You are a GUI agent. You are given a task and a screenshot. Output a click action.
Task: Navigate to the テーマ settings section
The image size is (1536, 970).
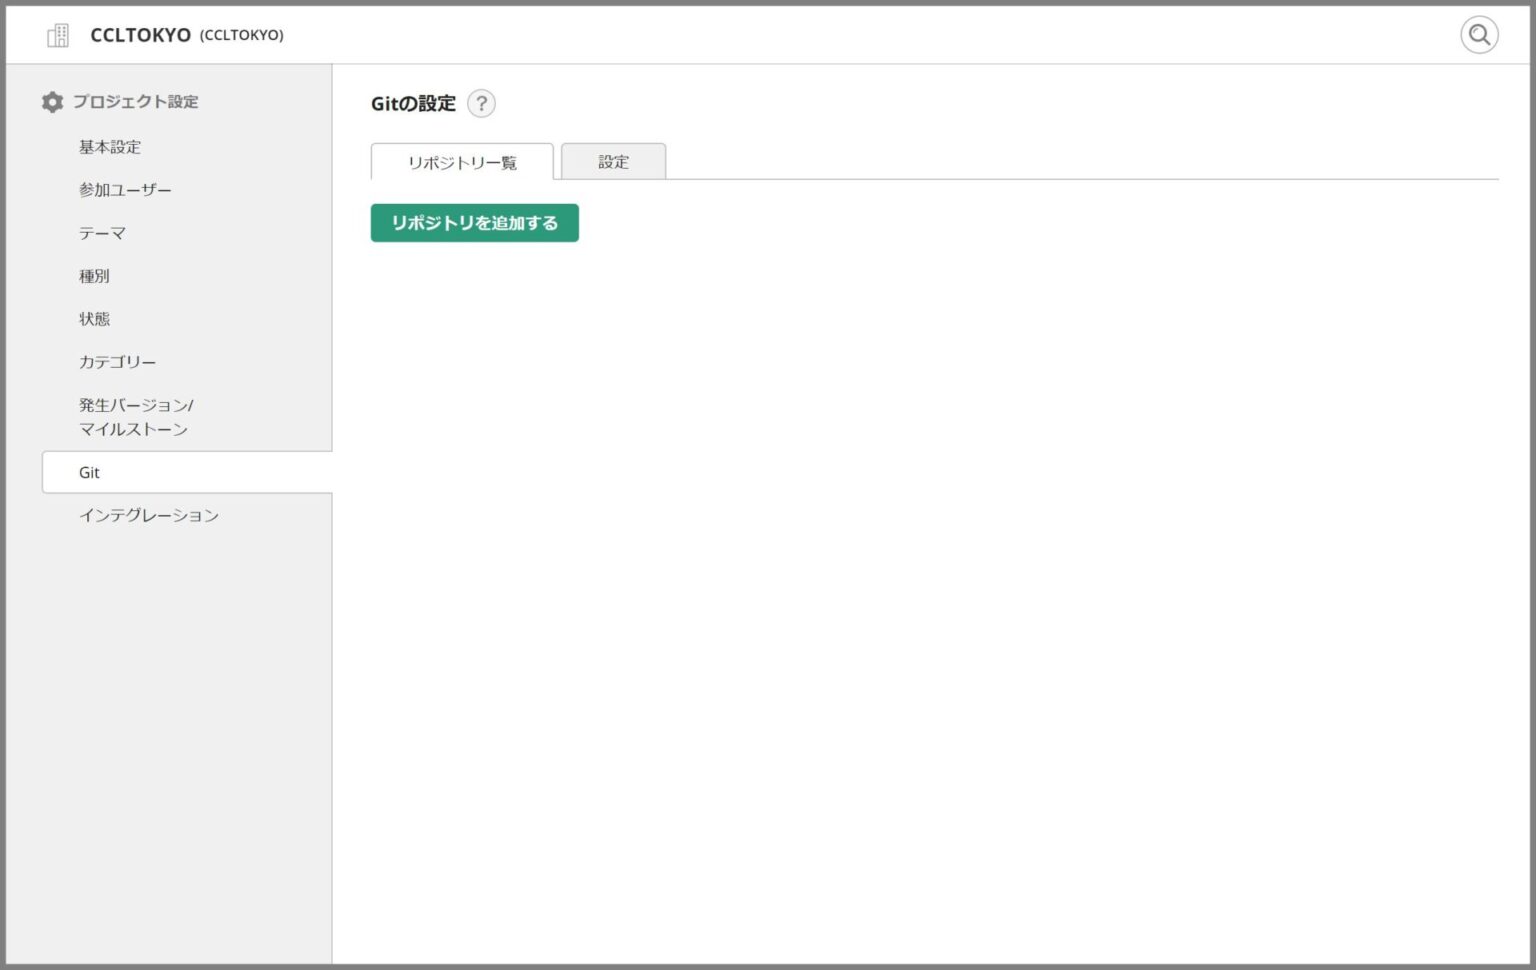104,232
